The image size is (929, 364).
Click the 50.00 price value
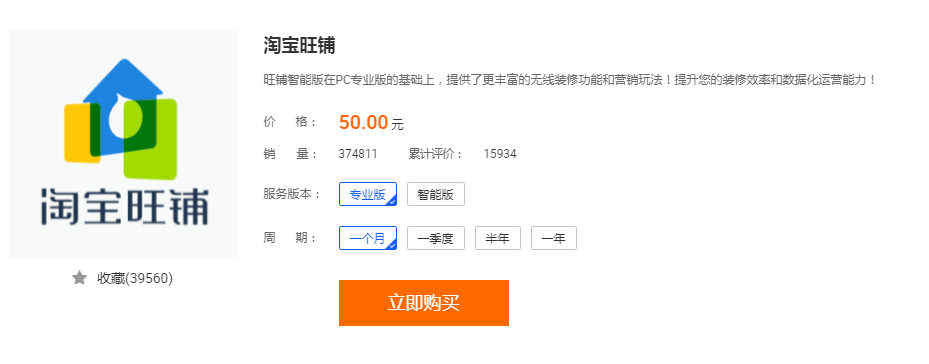(x=363, y=122)
